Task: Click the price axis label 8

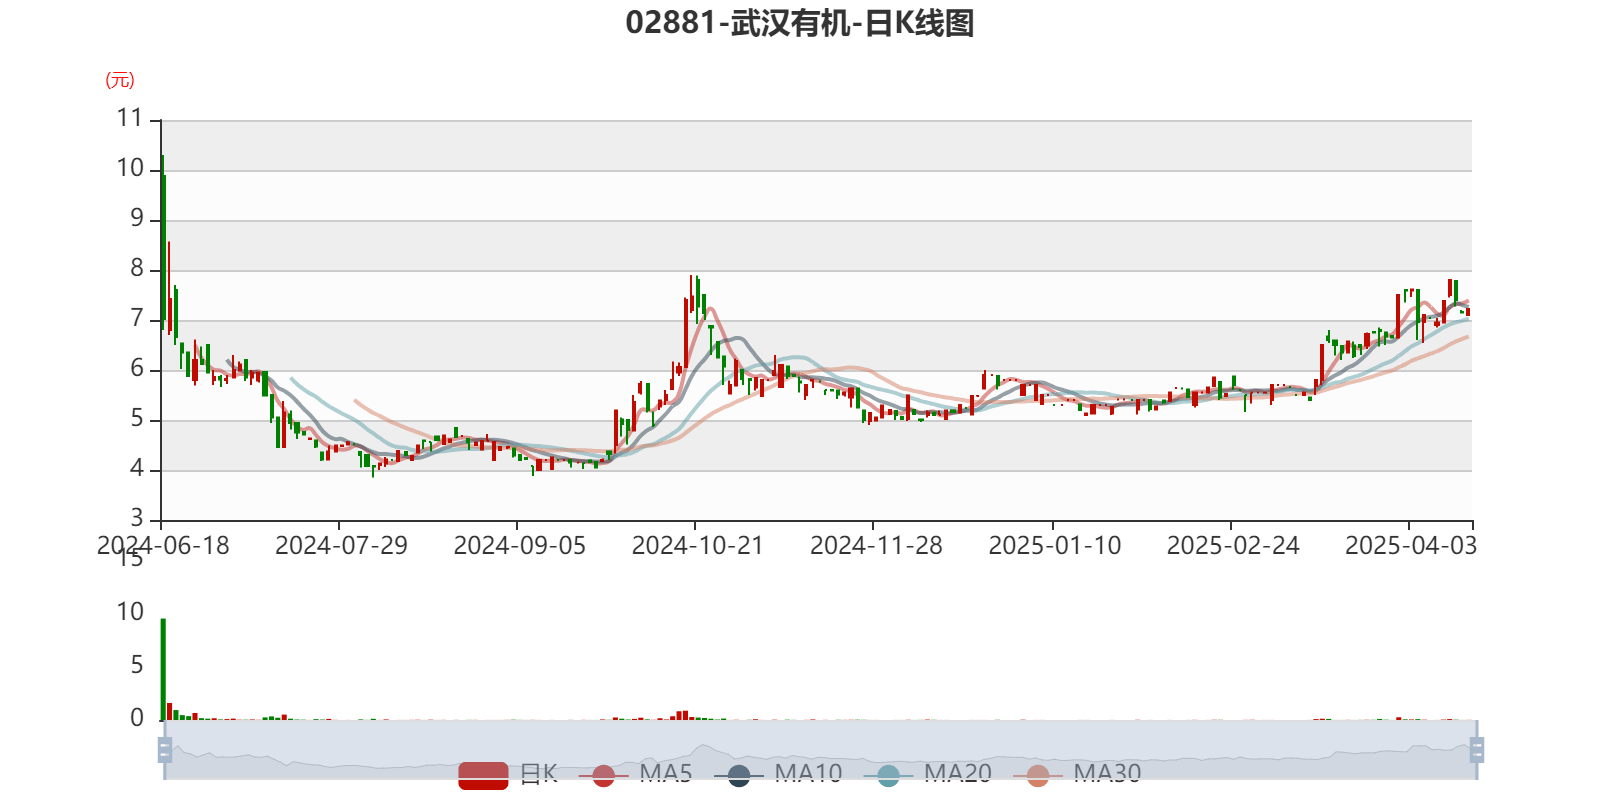Action: pos(137,268)
